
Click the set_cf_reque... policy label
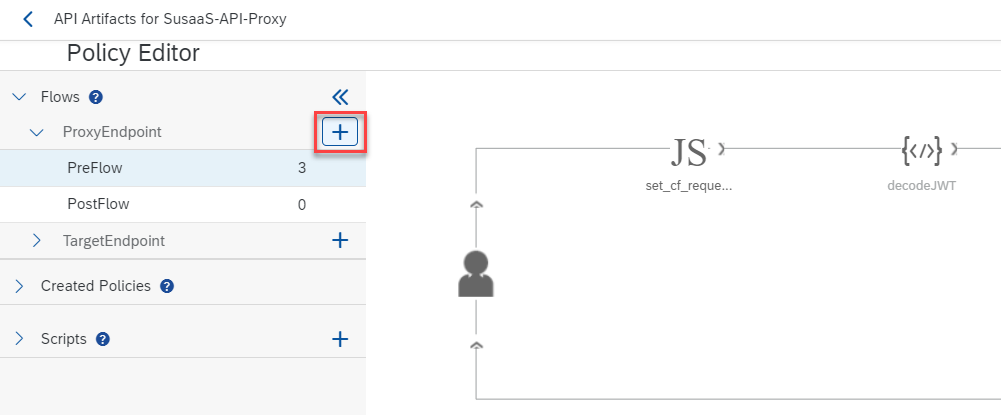click(689, 186)
